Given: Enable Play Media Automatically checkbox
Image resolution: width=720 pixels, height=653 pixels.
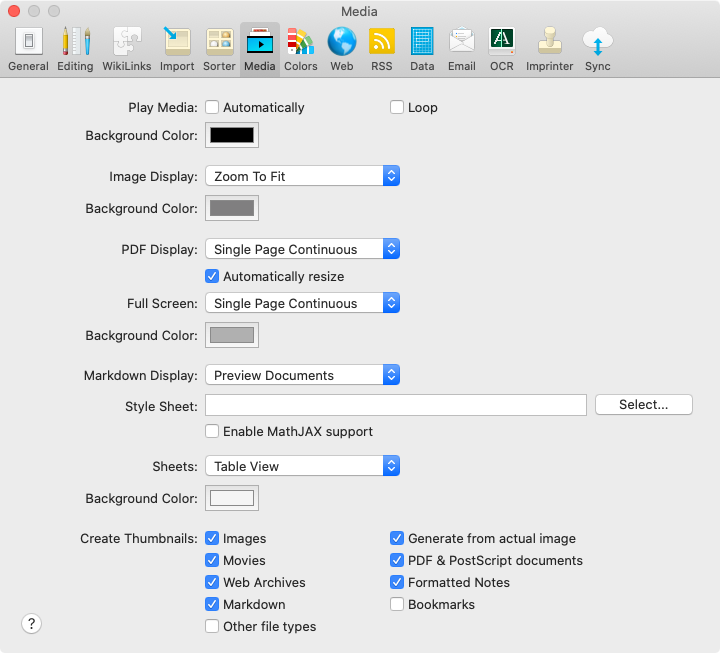Looking at the screenshot, I should click(x=212, y=107).
